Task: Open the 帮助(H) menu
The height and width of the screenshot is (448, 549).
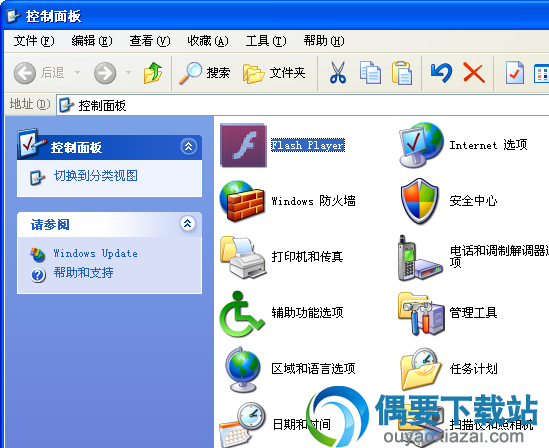Action: (x=324, y=41)
